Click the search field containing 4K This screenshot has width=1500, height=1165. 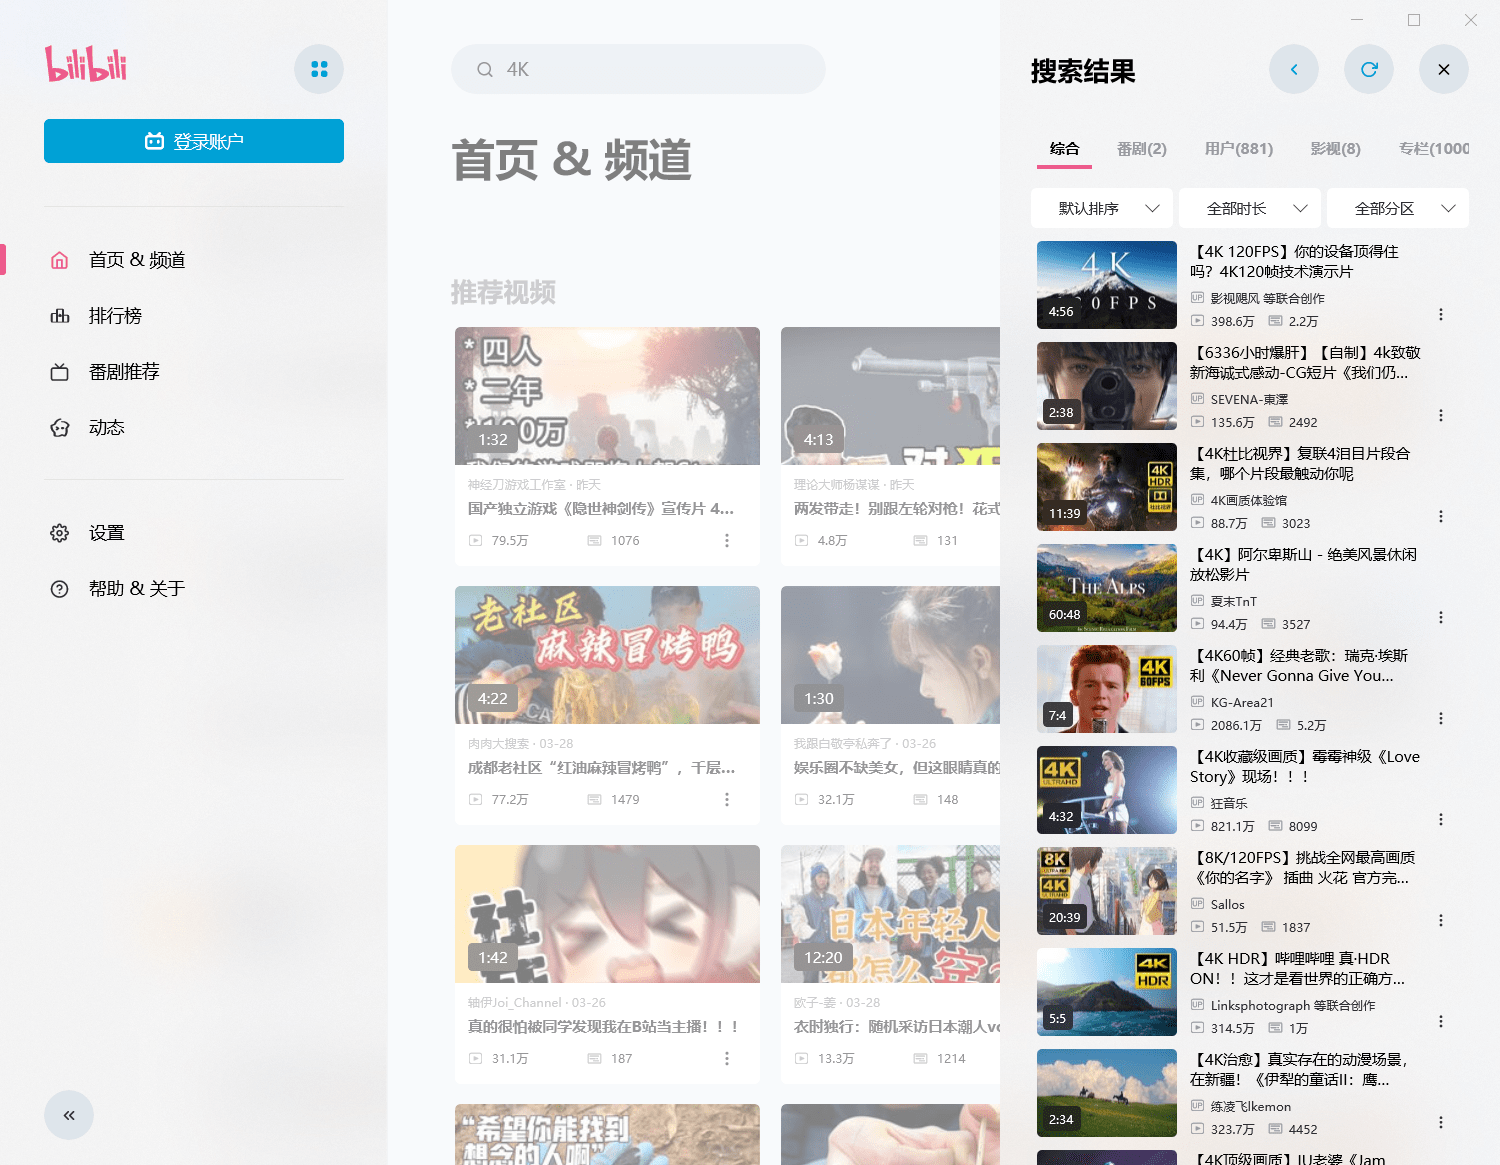point(638,69)
